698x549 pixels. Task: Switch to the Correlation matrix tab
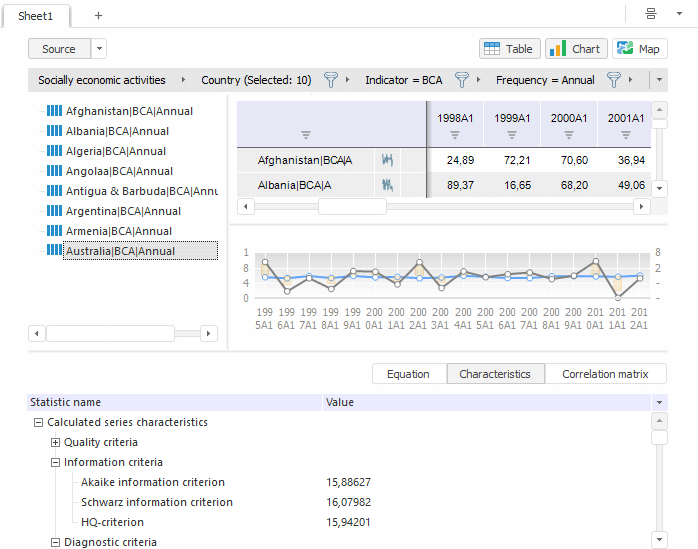(606, 374)
